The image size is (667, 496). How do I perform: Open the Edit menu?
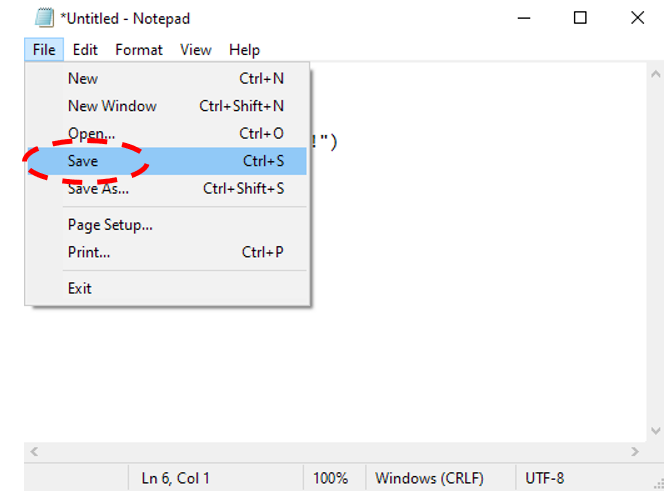tap(85, 50)
